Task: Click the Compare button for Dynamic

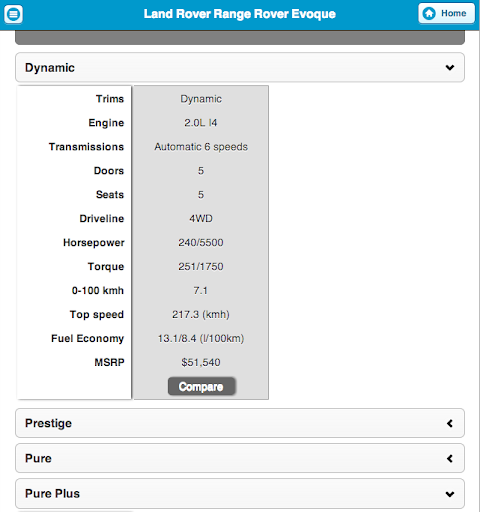Action: 201,386
